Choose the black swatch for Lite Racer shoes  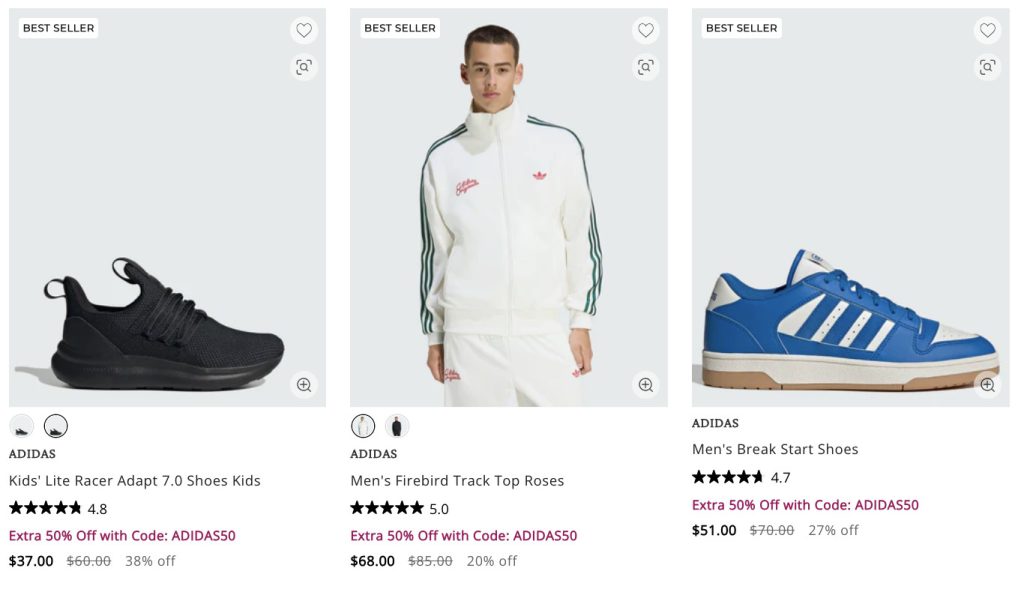tap(56, 426)
